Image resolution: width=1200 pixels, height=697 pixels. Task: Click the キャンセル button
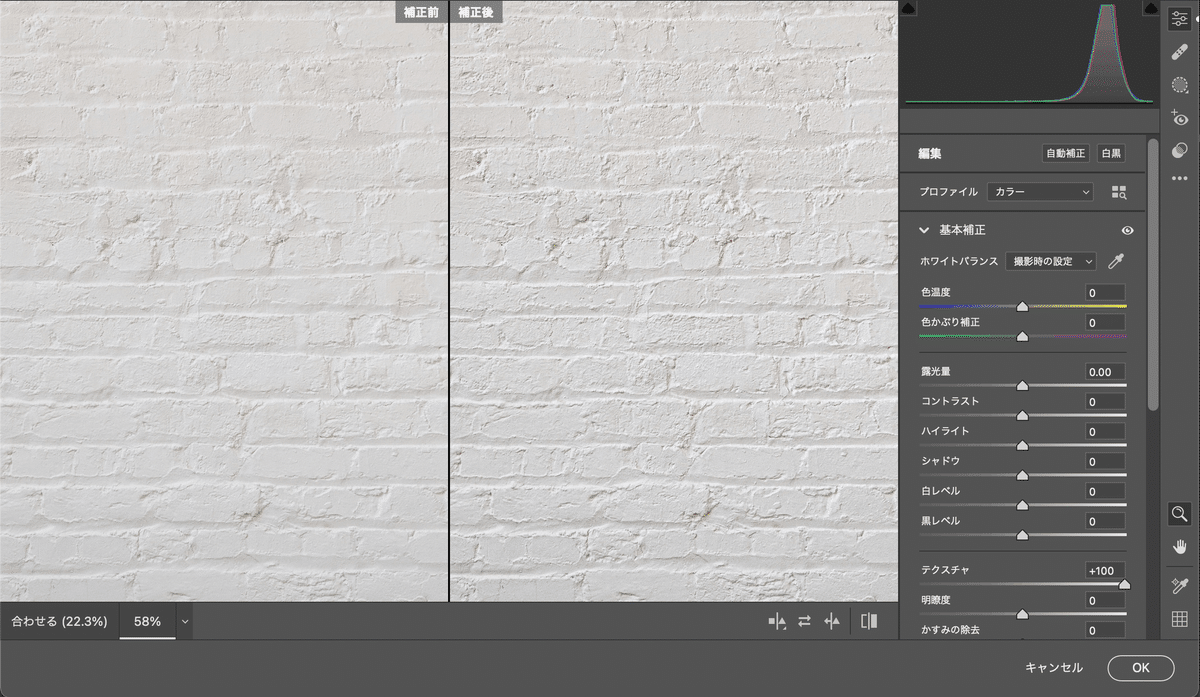[x=1054, y=668]
